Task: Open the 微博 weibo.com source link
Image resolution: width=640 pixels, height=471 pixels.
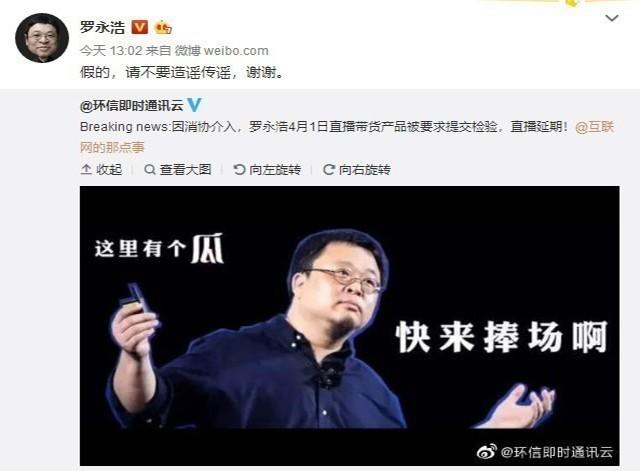Action: pyautogui.click(x=222, y=51)
